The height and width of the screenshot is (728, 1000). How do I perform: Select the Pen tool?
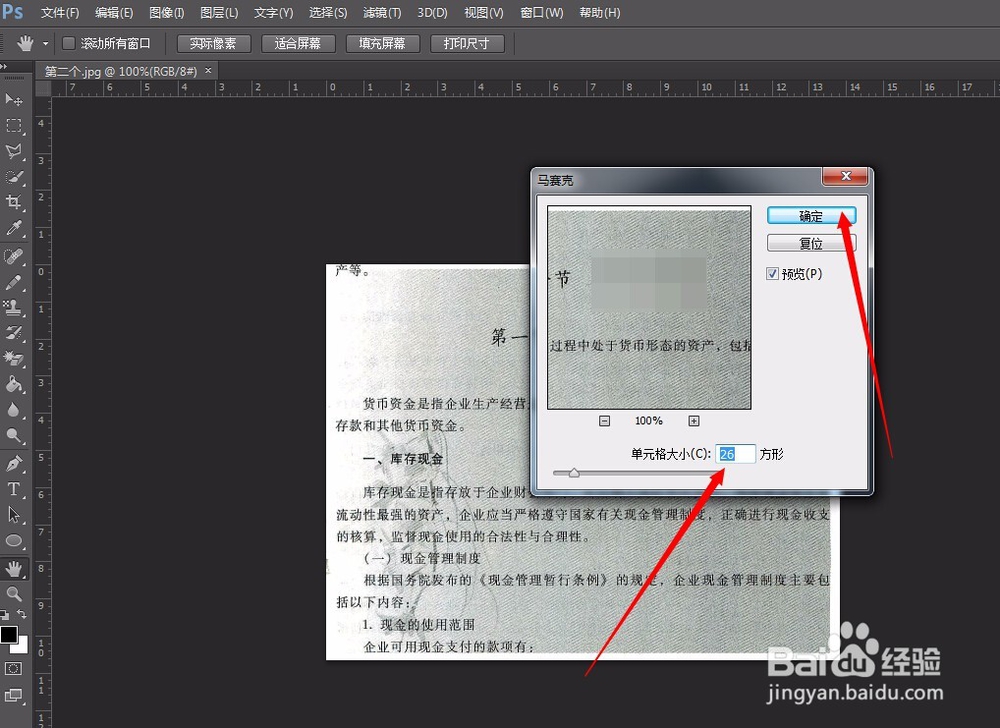(x=13, y=462)
